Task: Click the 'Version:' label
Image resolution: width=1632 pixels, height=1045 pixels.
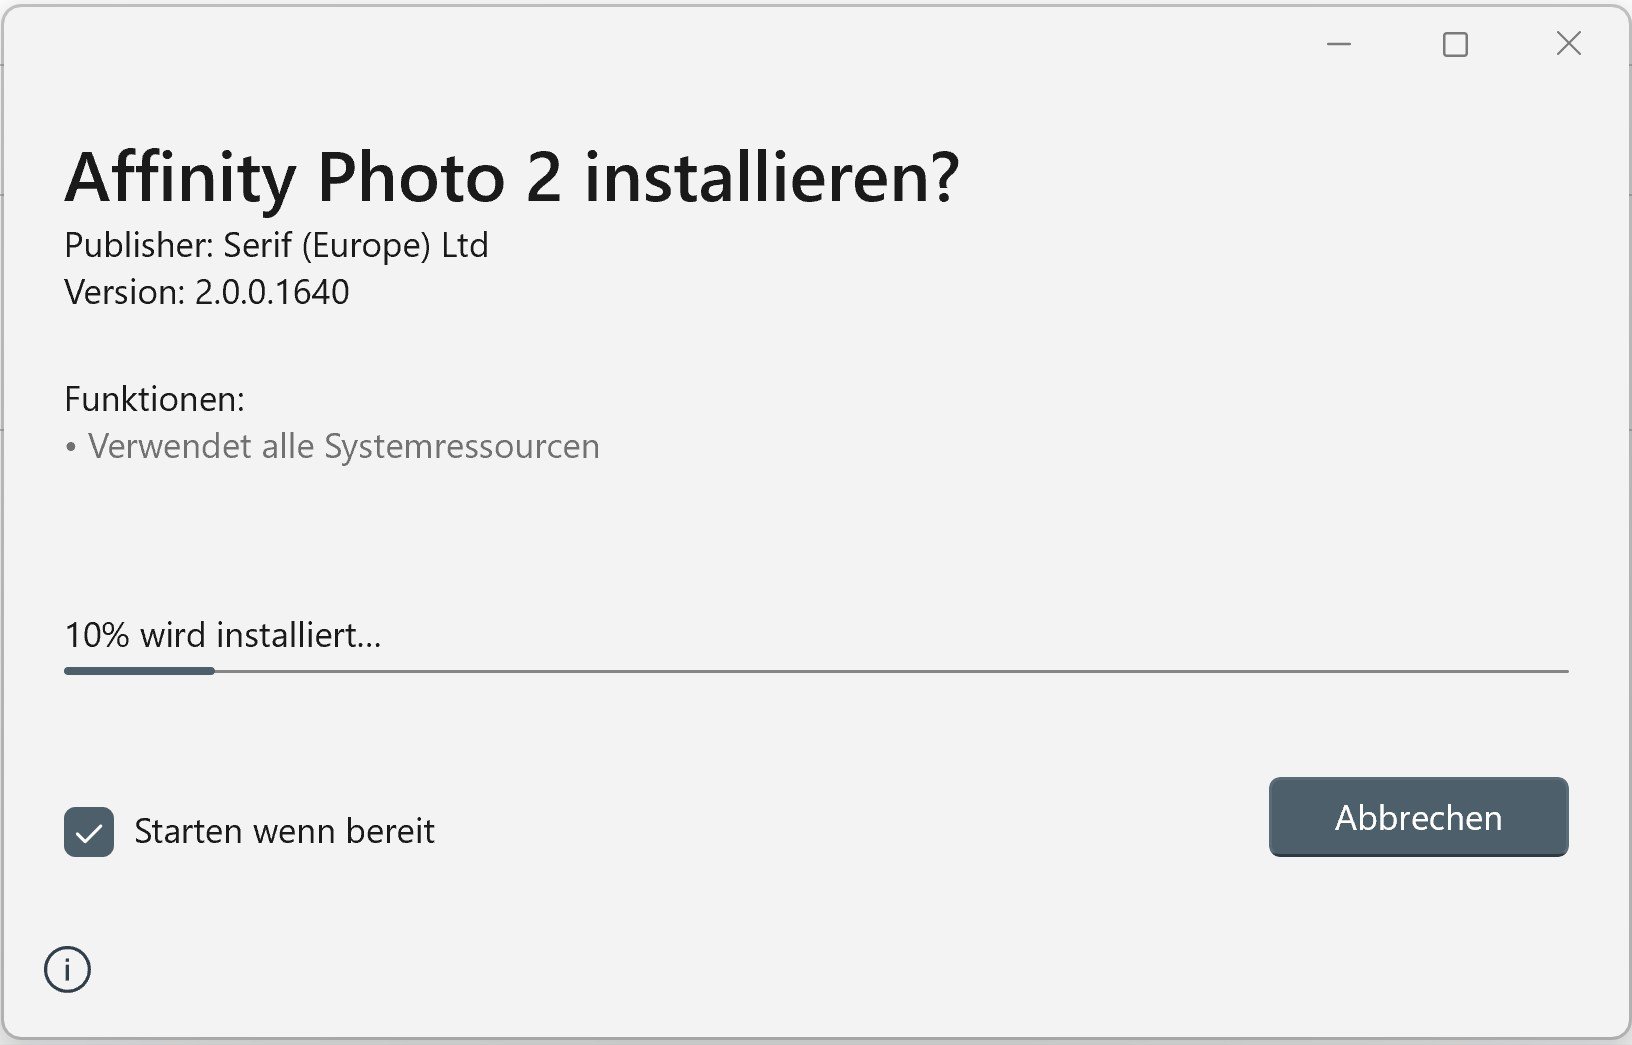Action: (124, 292)
